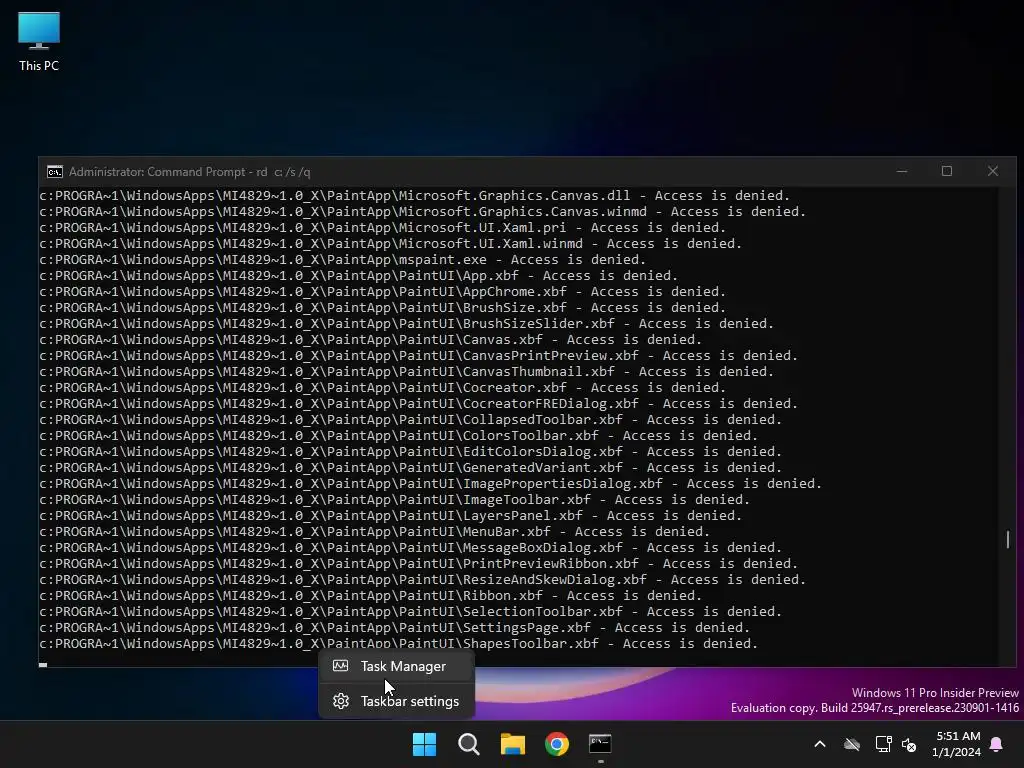Open Task Manager from the context menu
The image size is (1024, 768).
click(396, 666)
